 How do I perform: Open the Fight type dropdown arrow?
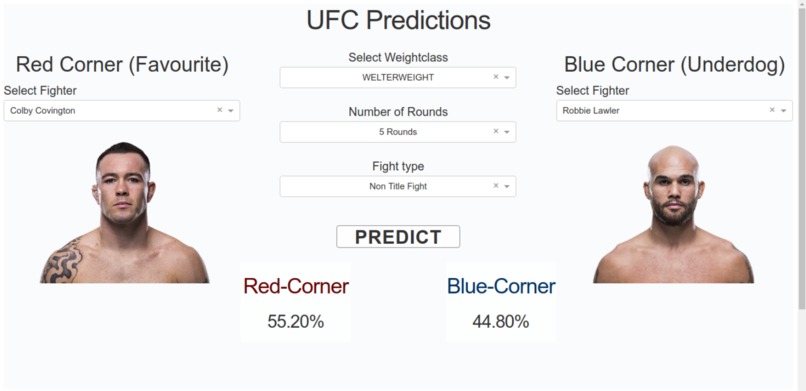click(x=507, y=187)
